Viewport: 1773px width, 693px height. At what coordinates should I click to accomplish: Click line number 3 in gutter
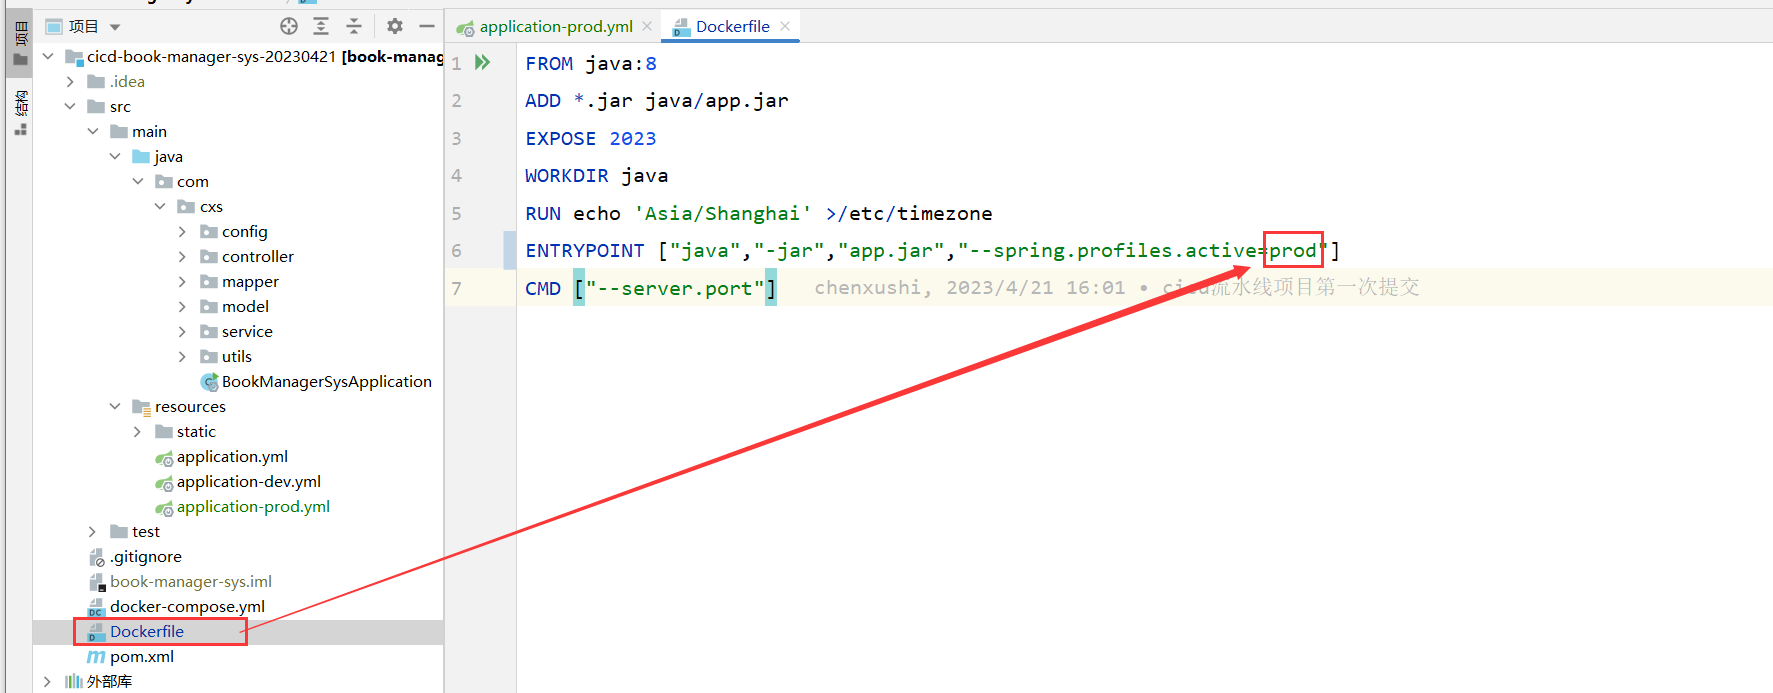(x=456, y=138)
